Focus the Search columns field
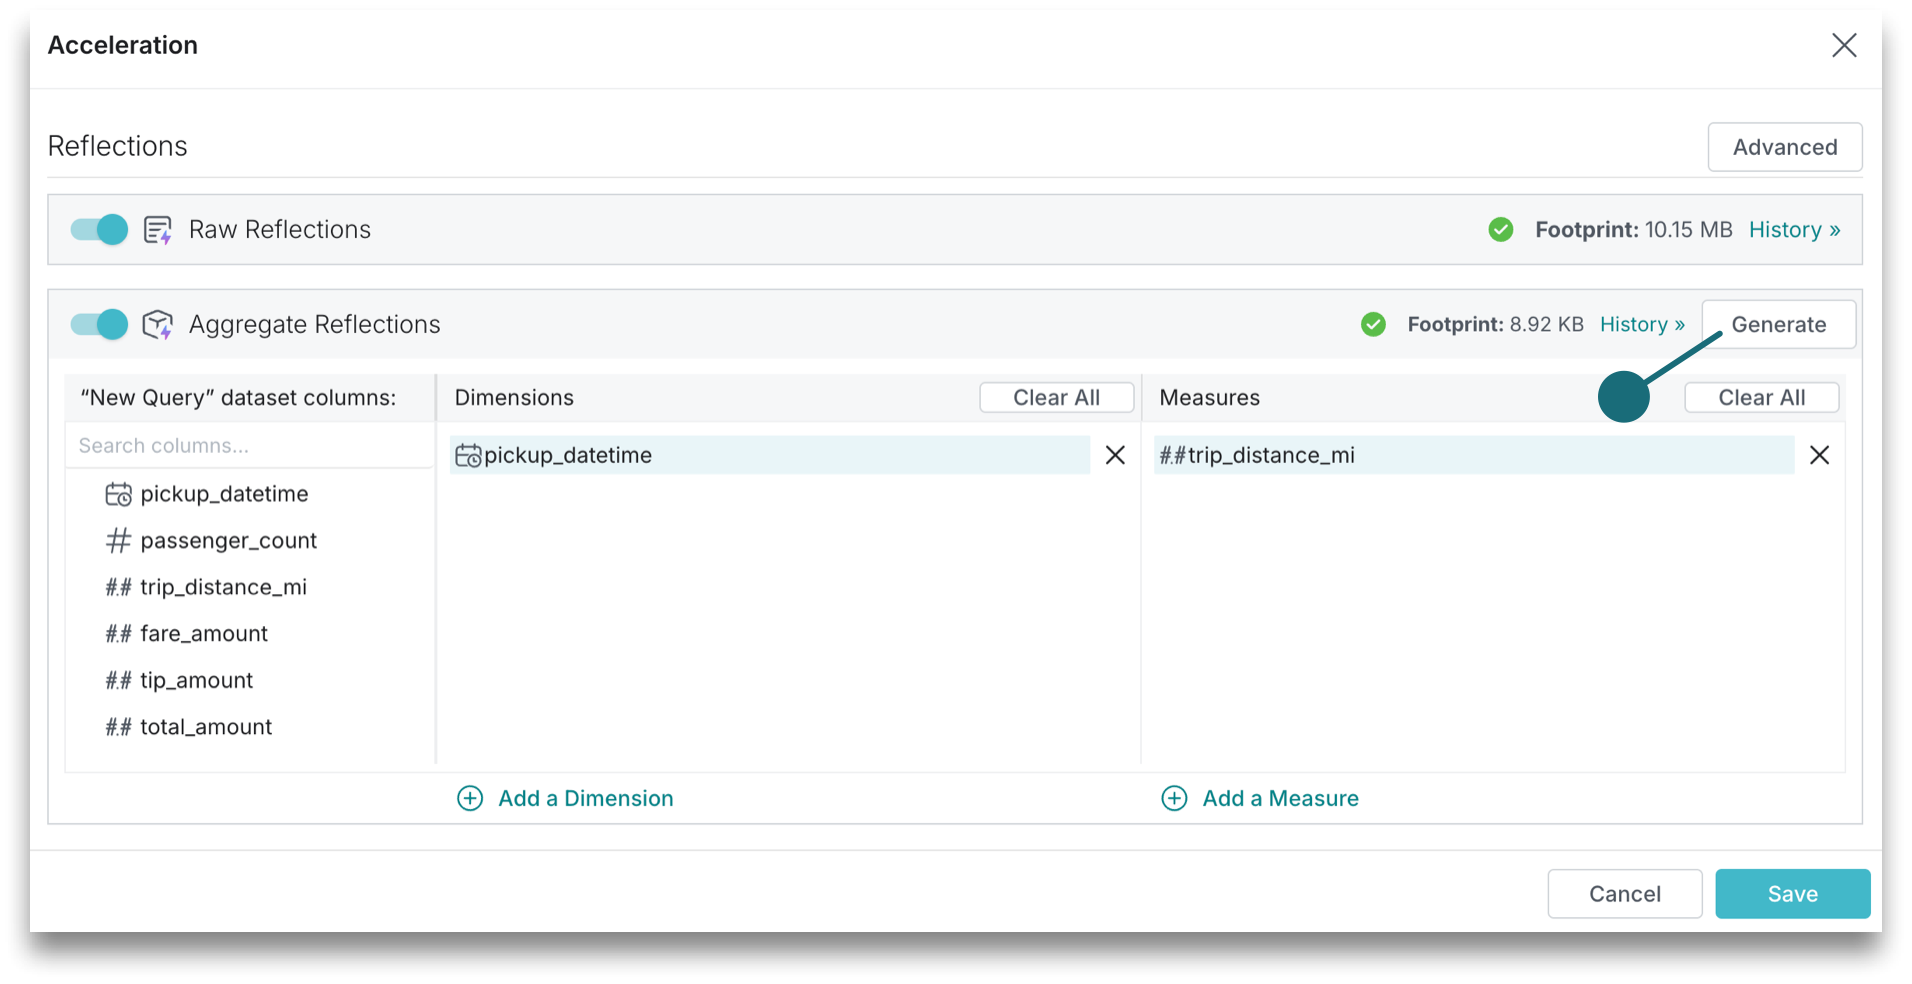Viewport: 1912px width, 984px height. (x=250, y=446)
